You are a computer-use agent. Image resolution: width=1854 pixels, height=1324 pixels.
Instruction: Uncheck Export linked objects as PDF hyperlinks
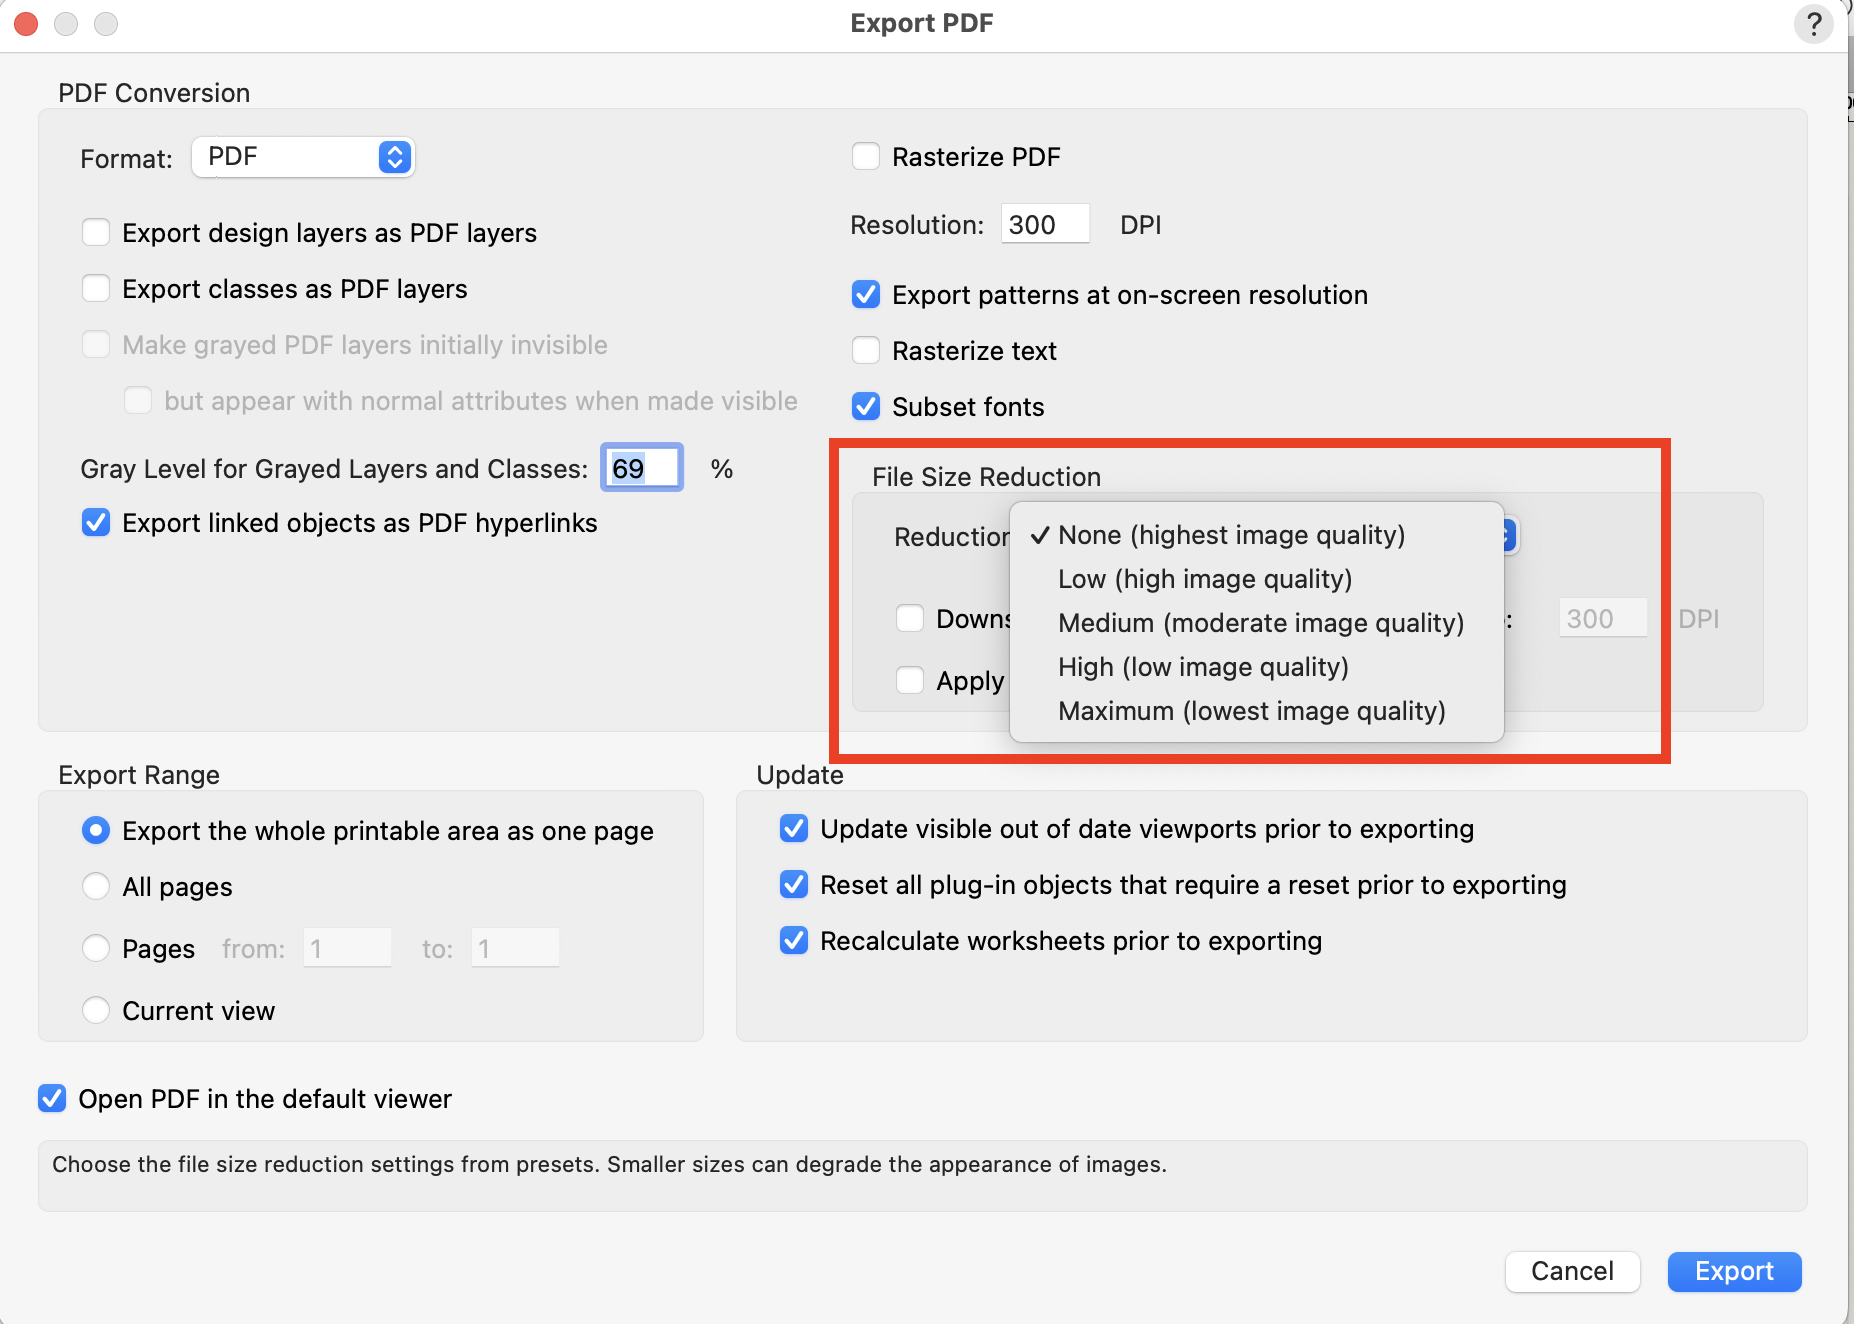pos(96,523)
